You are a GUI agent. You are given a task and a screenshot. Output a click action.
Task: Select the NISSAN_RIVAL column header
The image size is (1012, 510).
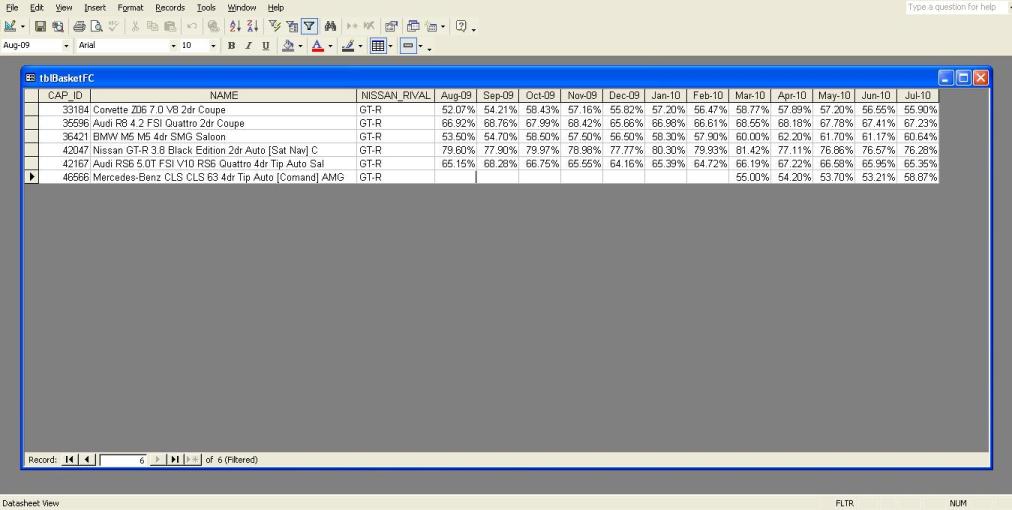[x=395, y=96]
